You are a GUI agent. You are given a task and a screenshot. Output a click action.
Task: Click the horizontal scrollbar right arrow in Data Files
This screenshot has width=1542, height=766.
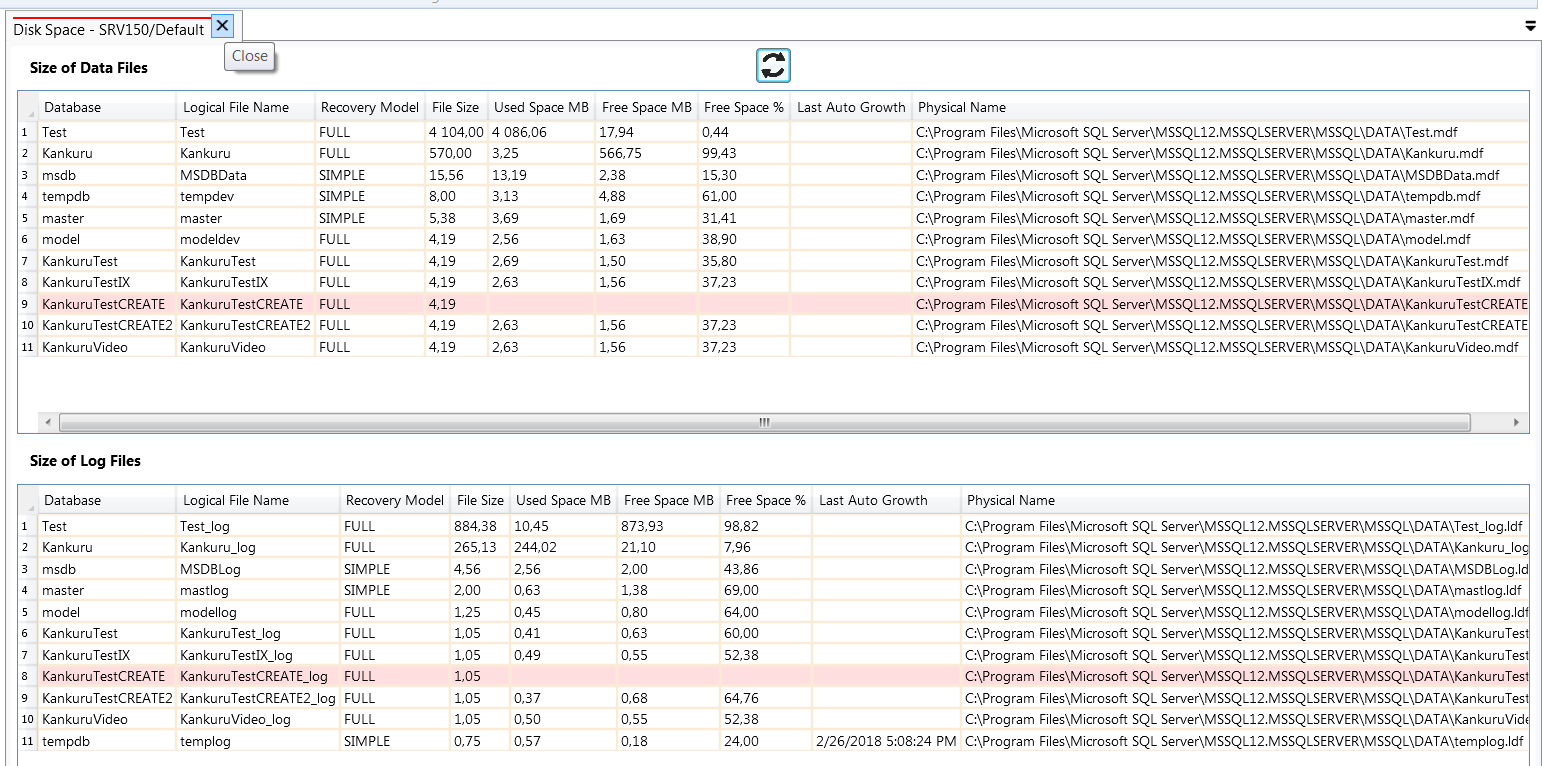click(x=1517, y=422)
